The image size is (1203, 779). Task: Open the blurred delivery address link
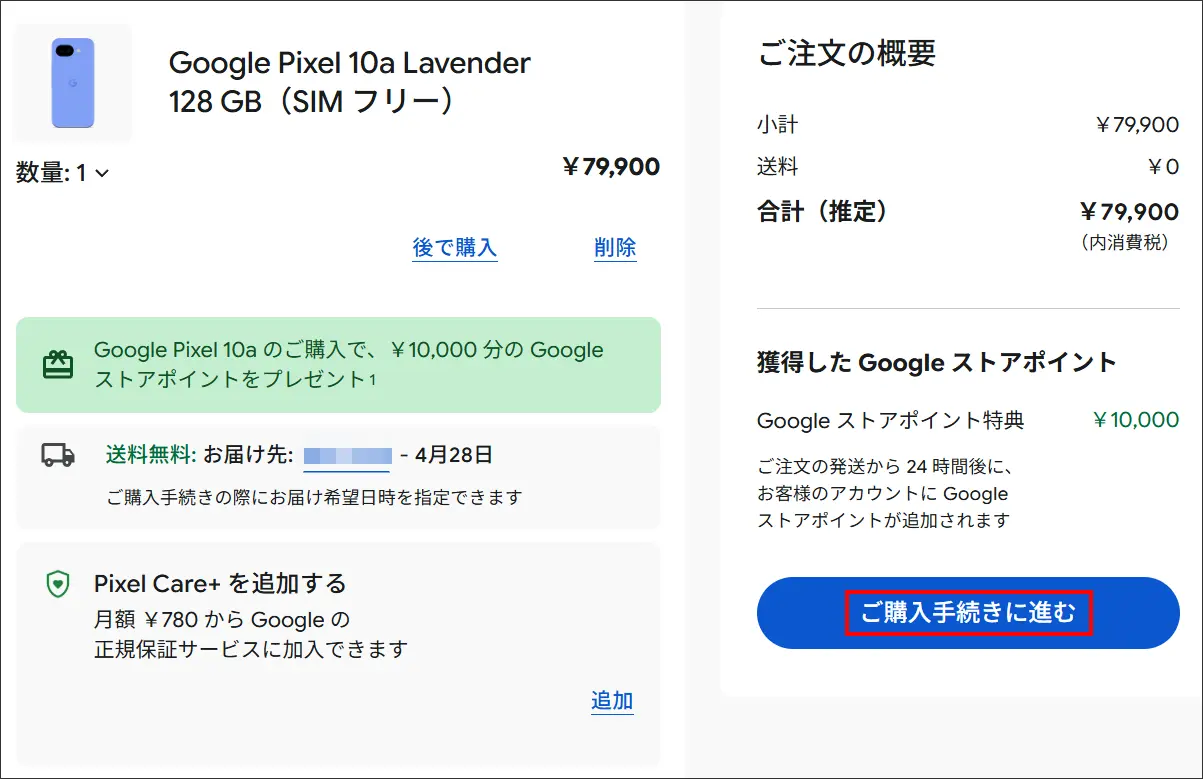click(346, 456)
